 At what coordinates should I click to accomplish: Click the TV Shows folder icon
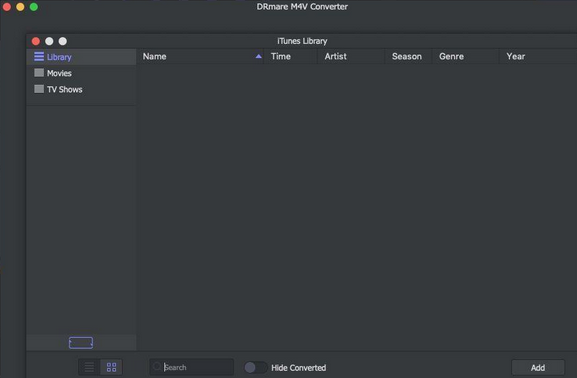(39, 89)
